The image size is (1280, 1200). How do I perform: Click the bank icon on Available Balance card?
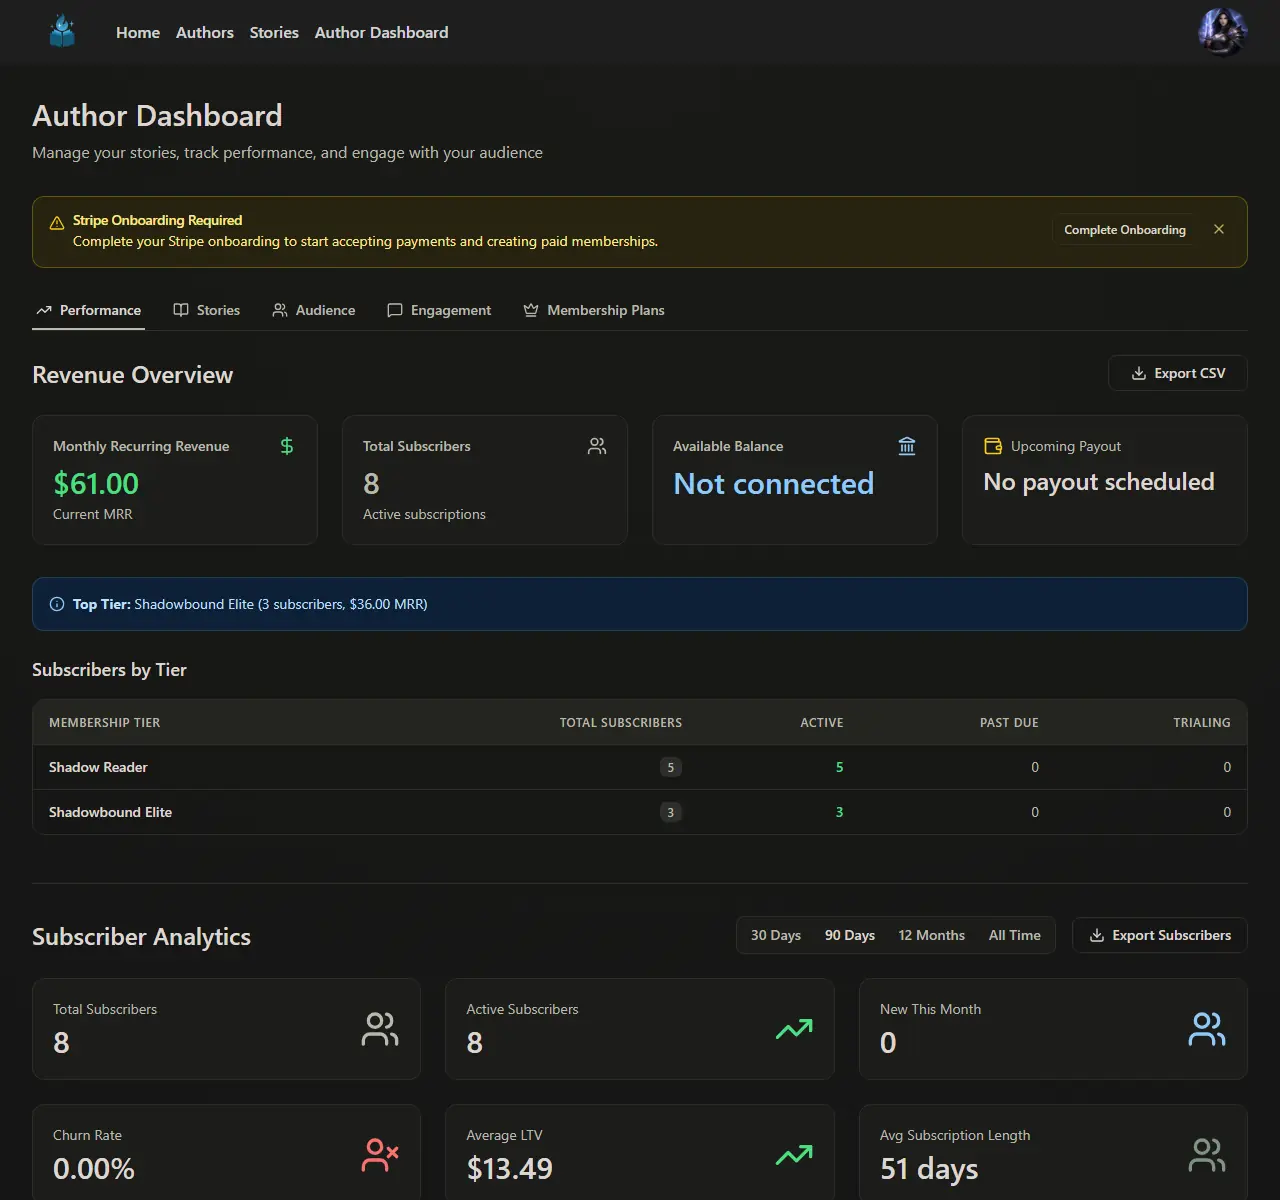pyautogui.click(x=907, y=446)
